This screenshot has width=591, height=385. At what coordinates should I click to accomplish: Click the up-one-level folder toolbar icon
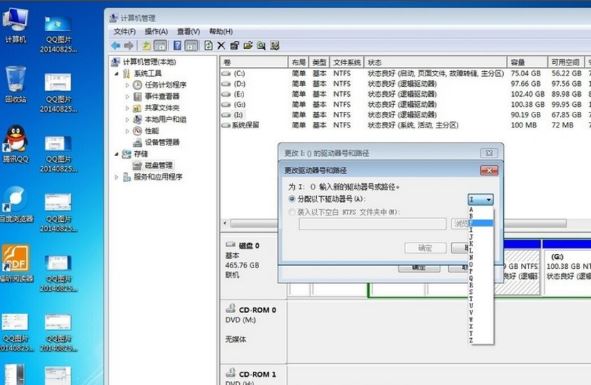click(146, 46)
